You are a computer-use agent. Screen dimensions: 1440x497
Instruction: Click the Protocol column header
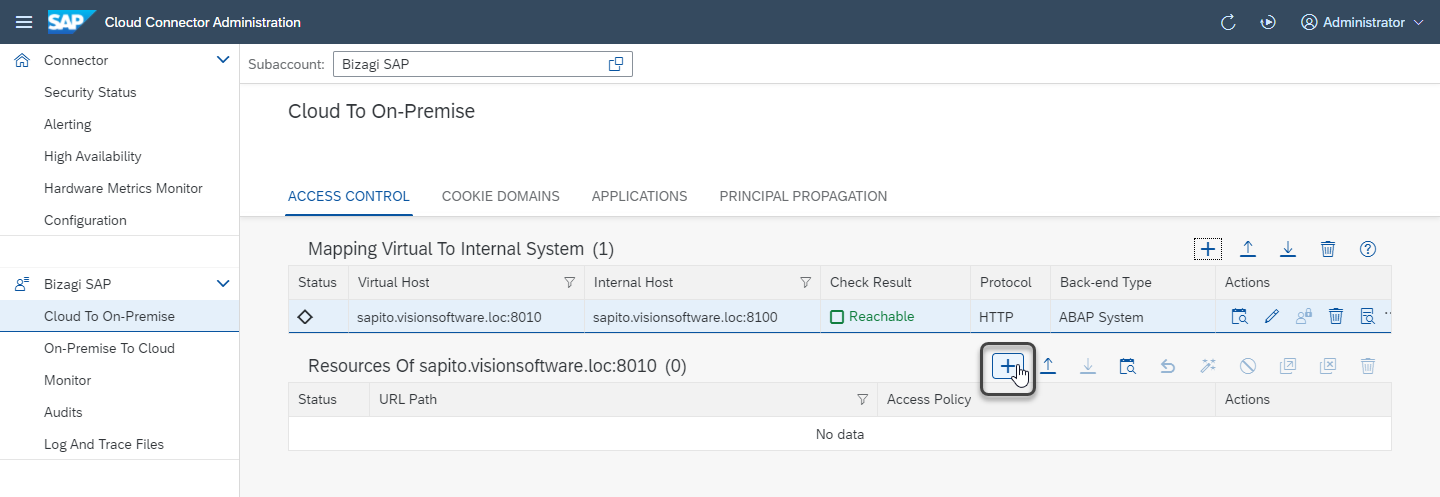coord(1005,283)
